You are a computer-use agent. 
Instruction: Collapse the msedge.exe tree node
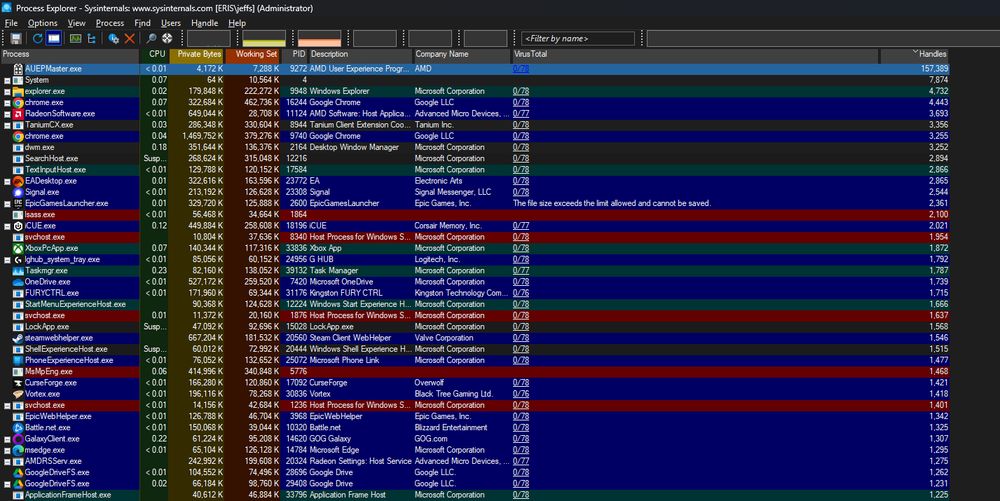point(7,450)
